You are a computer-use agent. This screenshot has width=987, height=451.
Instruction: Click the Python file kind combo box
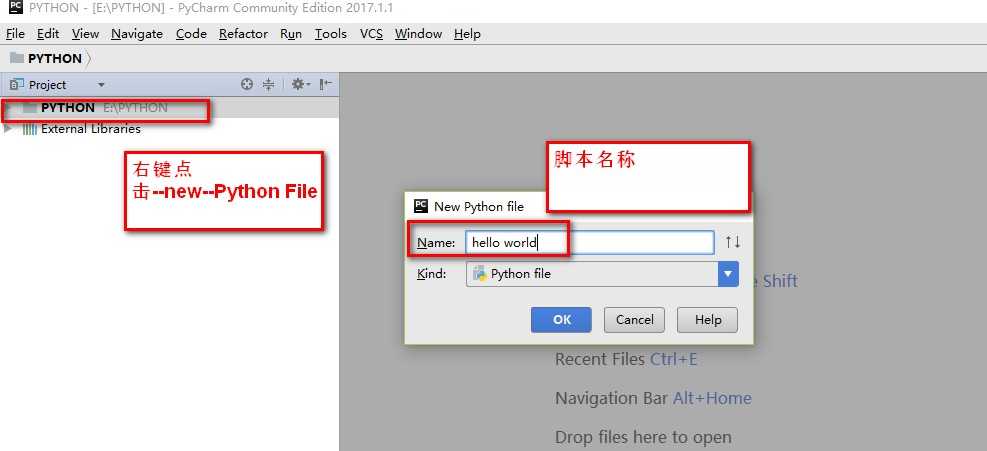coord(602,274)
